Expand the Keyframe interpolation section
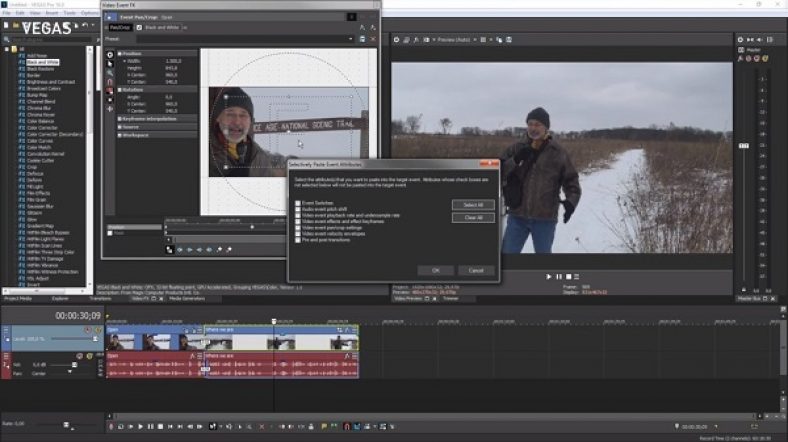Screen dimensions: 788x442 point(120,119)
